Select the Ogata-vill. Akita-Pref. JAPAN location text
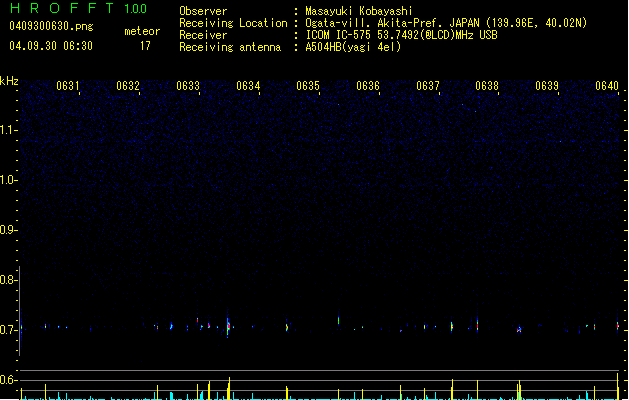 pyautogui.click(x=446, y=23)
